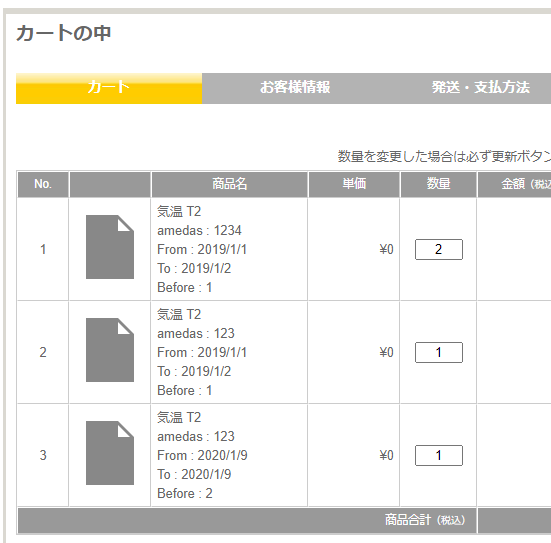551x543 pixels.
Task: Click product text with From 2020/1/9
Action: coord(202,455)
